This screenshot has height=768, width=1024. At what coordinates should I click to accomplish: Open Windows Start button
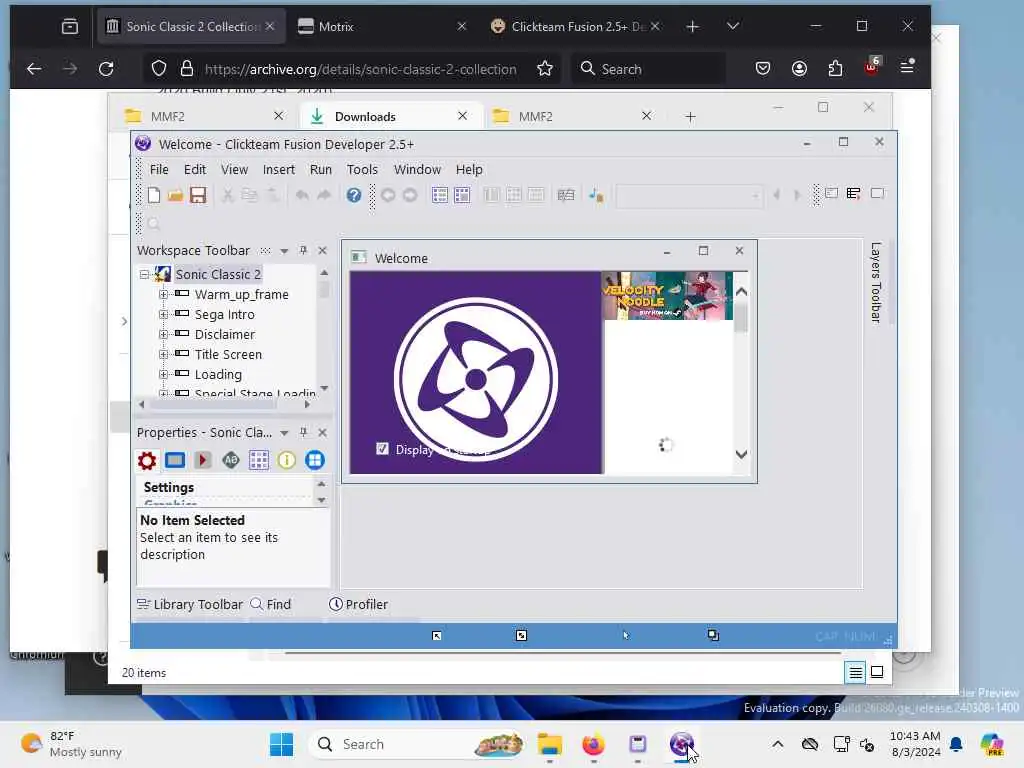pos(281,744)
